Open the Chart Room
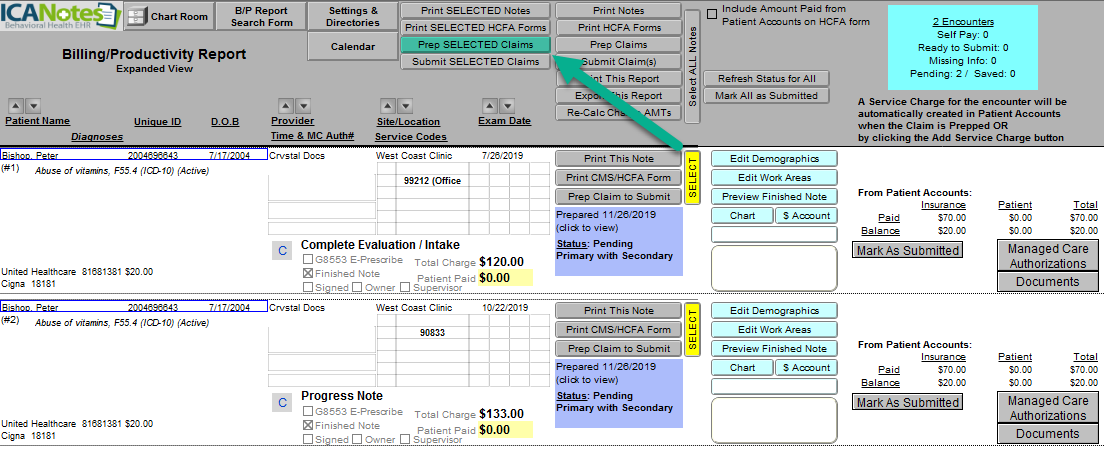The height and width of the screenshot is (449, 1104). coord(171,17)
